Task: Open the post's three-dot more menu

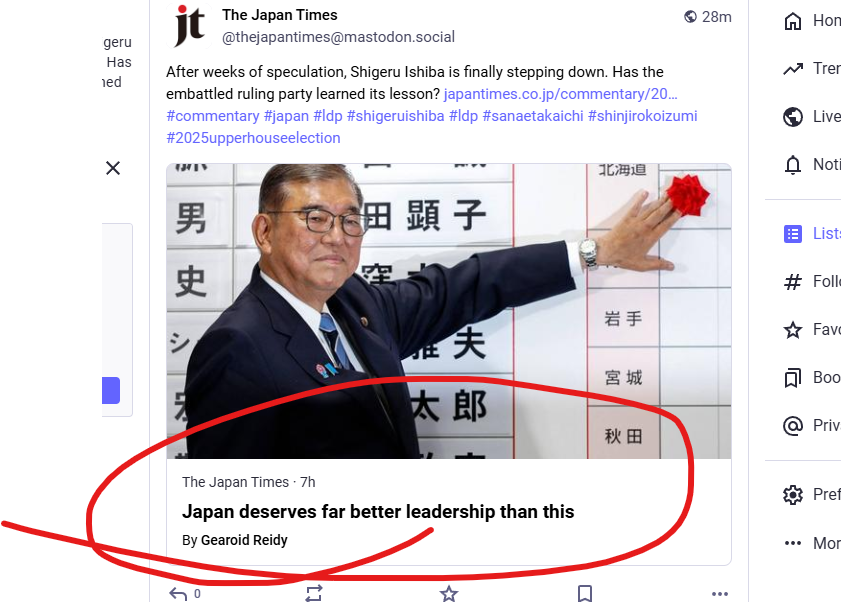Action: pyautogui.click(x=720, y=593)
